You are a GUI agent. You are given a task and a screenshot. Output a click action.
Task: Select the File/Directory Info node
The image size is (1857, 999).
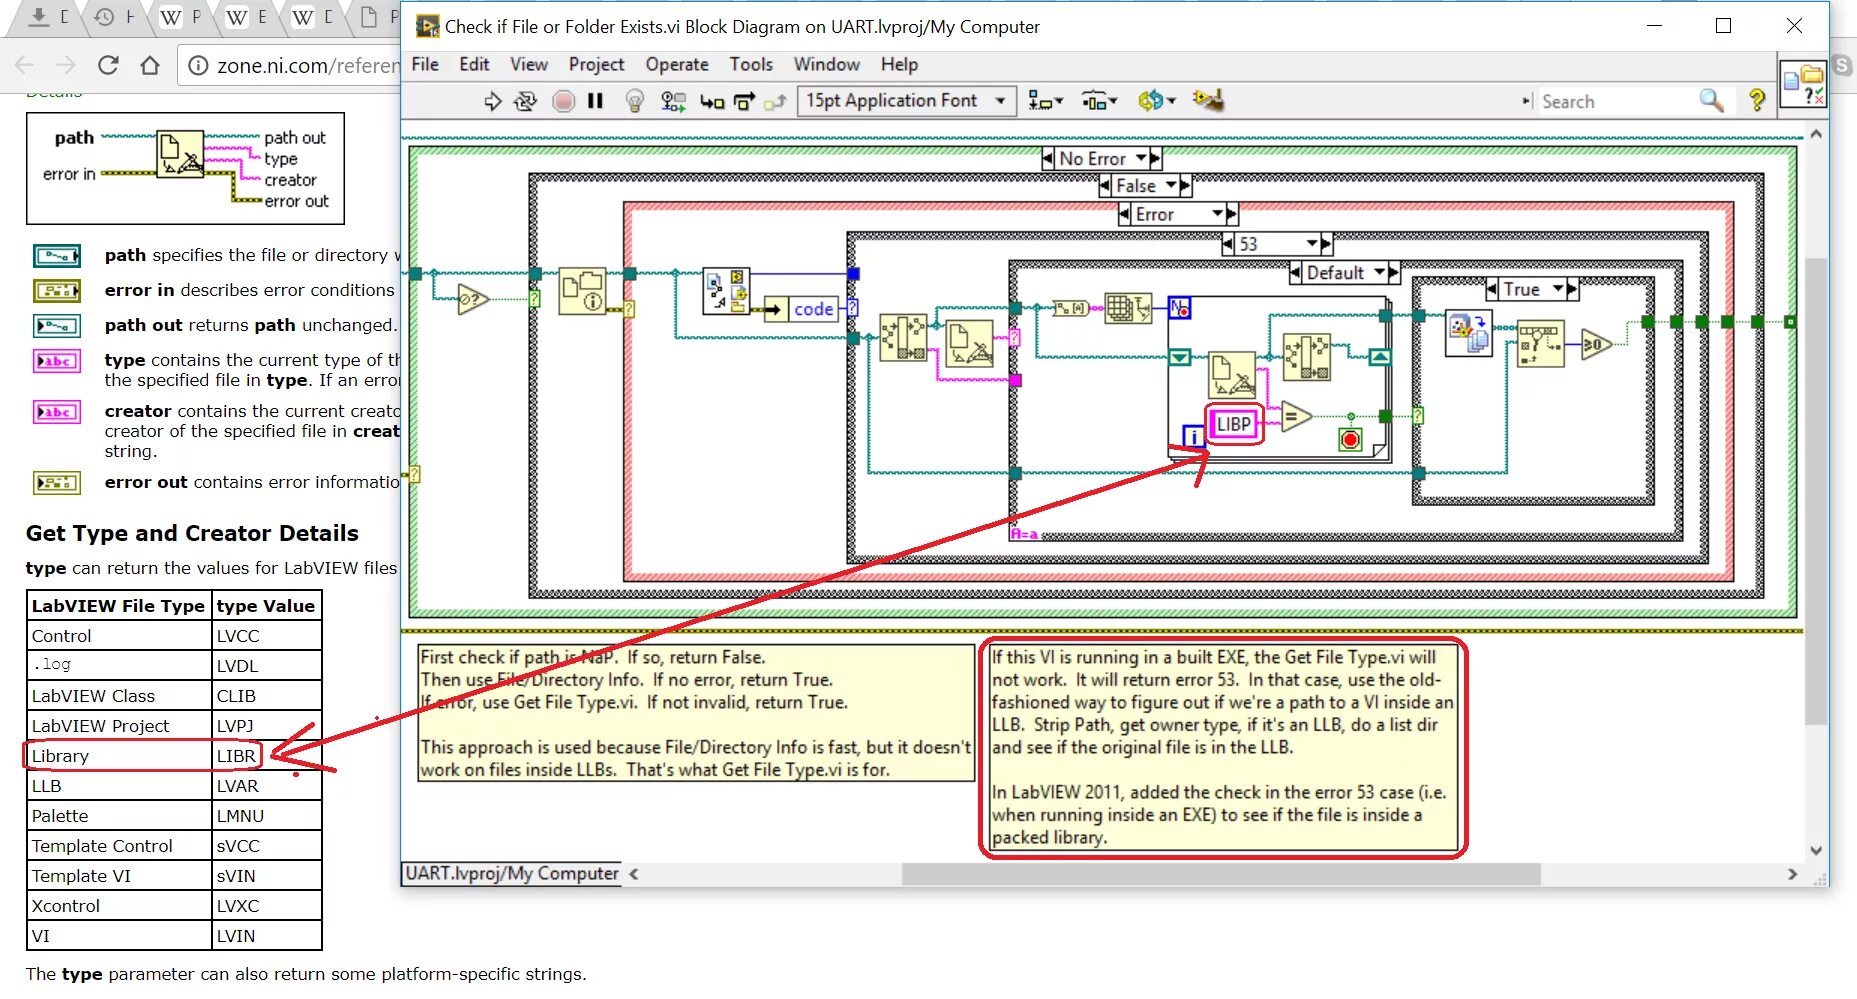coord(582,291)
